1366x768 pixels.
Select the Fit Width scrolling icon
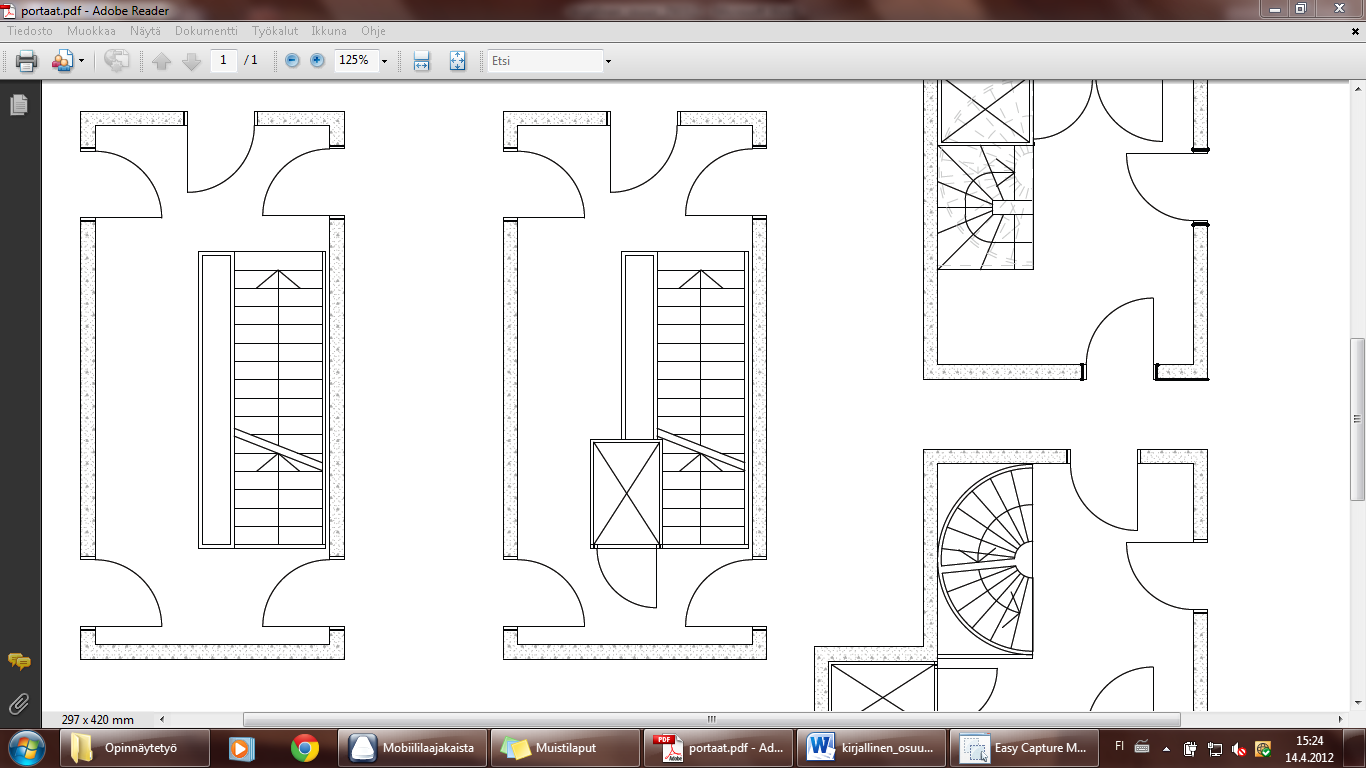coord(421,61)
